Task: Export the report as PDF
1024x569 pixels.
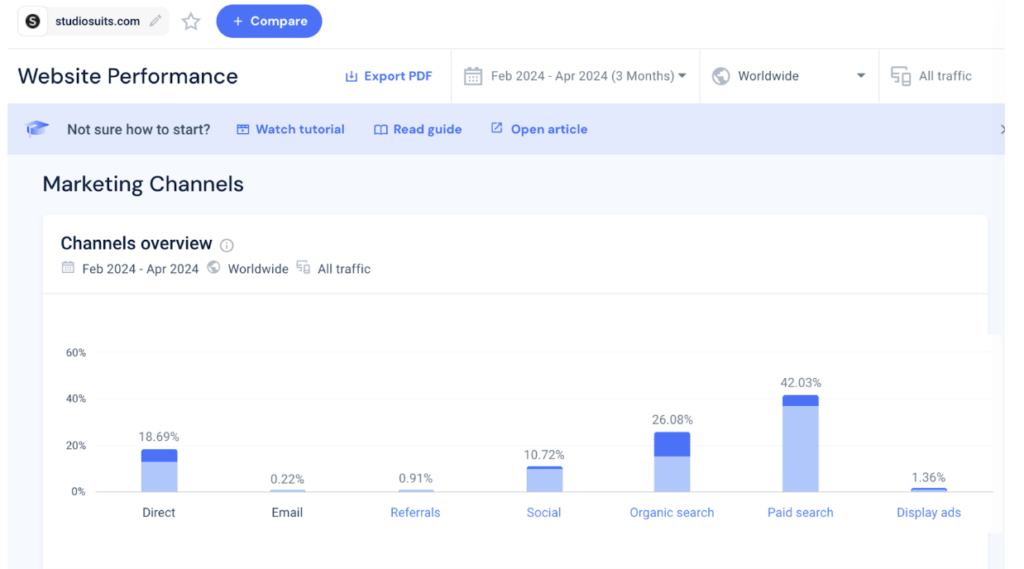Action: (x=389, y=76)
